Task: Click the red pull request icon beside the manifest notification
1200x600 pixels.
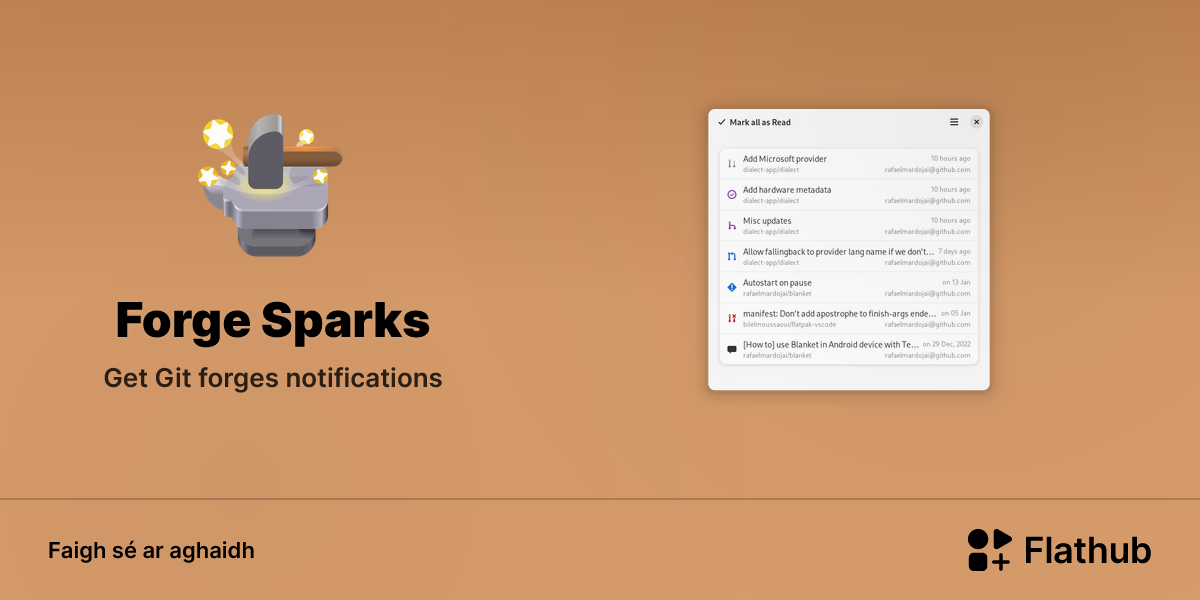Action: point(732,319)
